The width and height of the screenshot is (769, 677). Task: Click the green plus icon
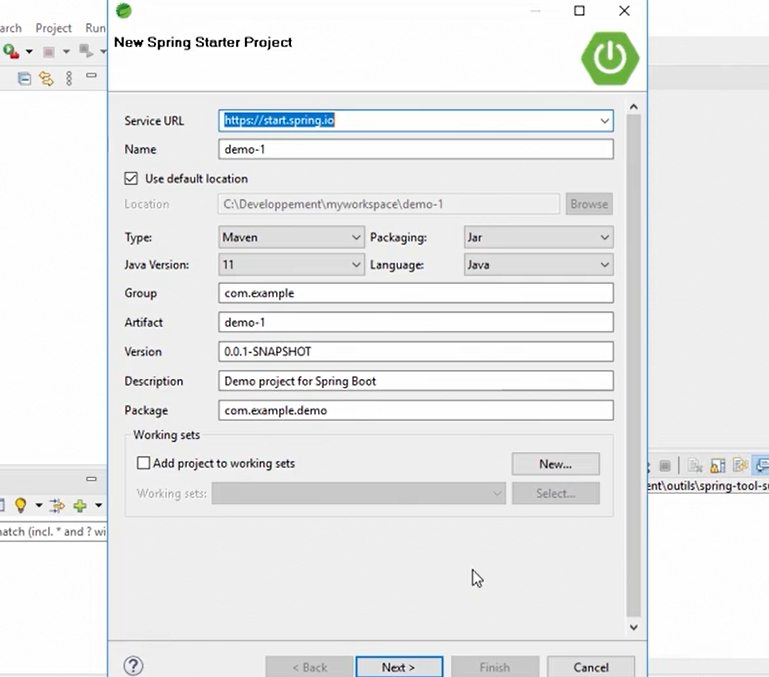(80, 505)
